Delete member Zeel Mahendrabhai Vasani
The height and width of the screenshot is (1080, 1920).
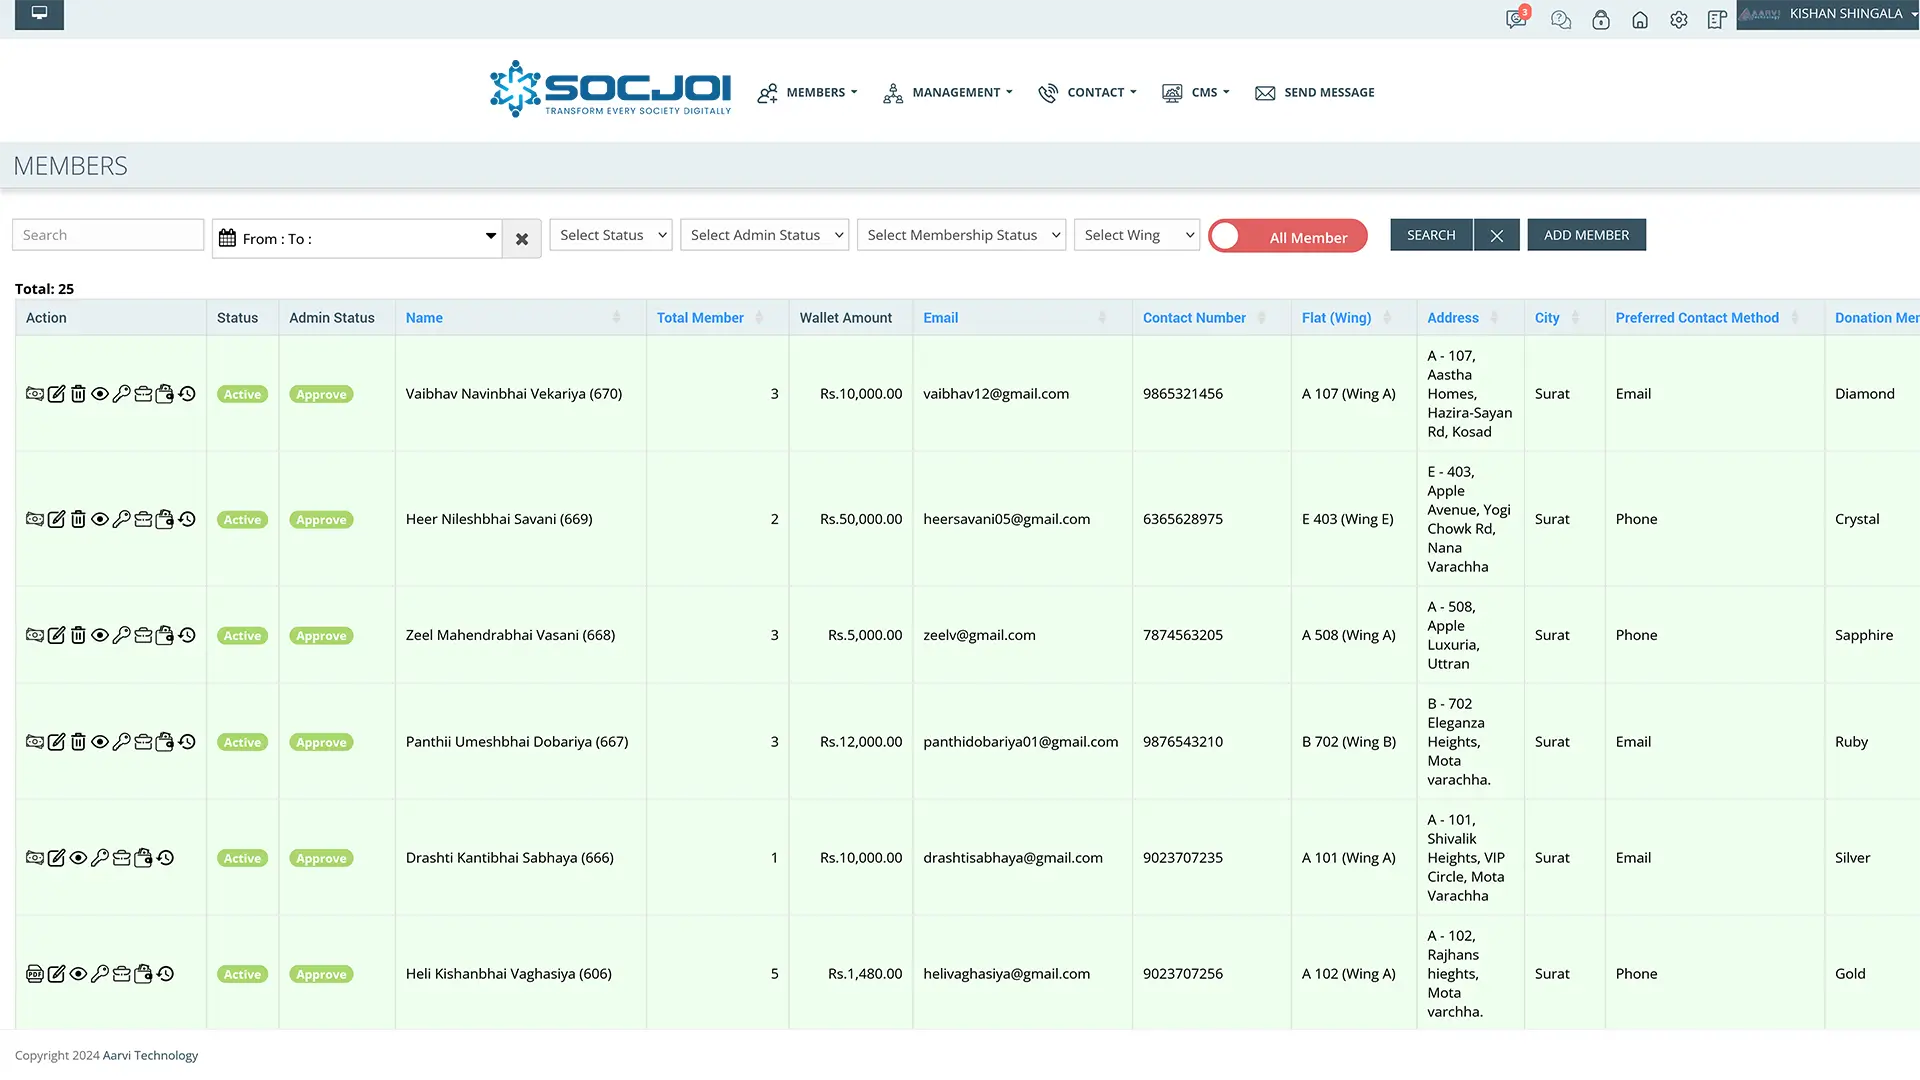[x=78, y=634]
